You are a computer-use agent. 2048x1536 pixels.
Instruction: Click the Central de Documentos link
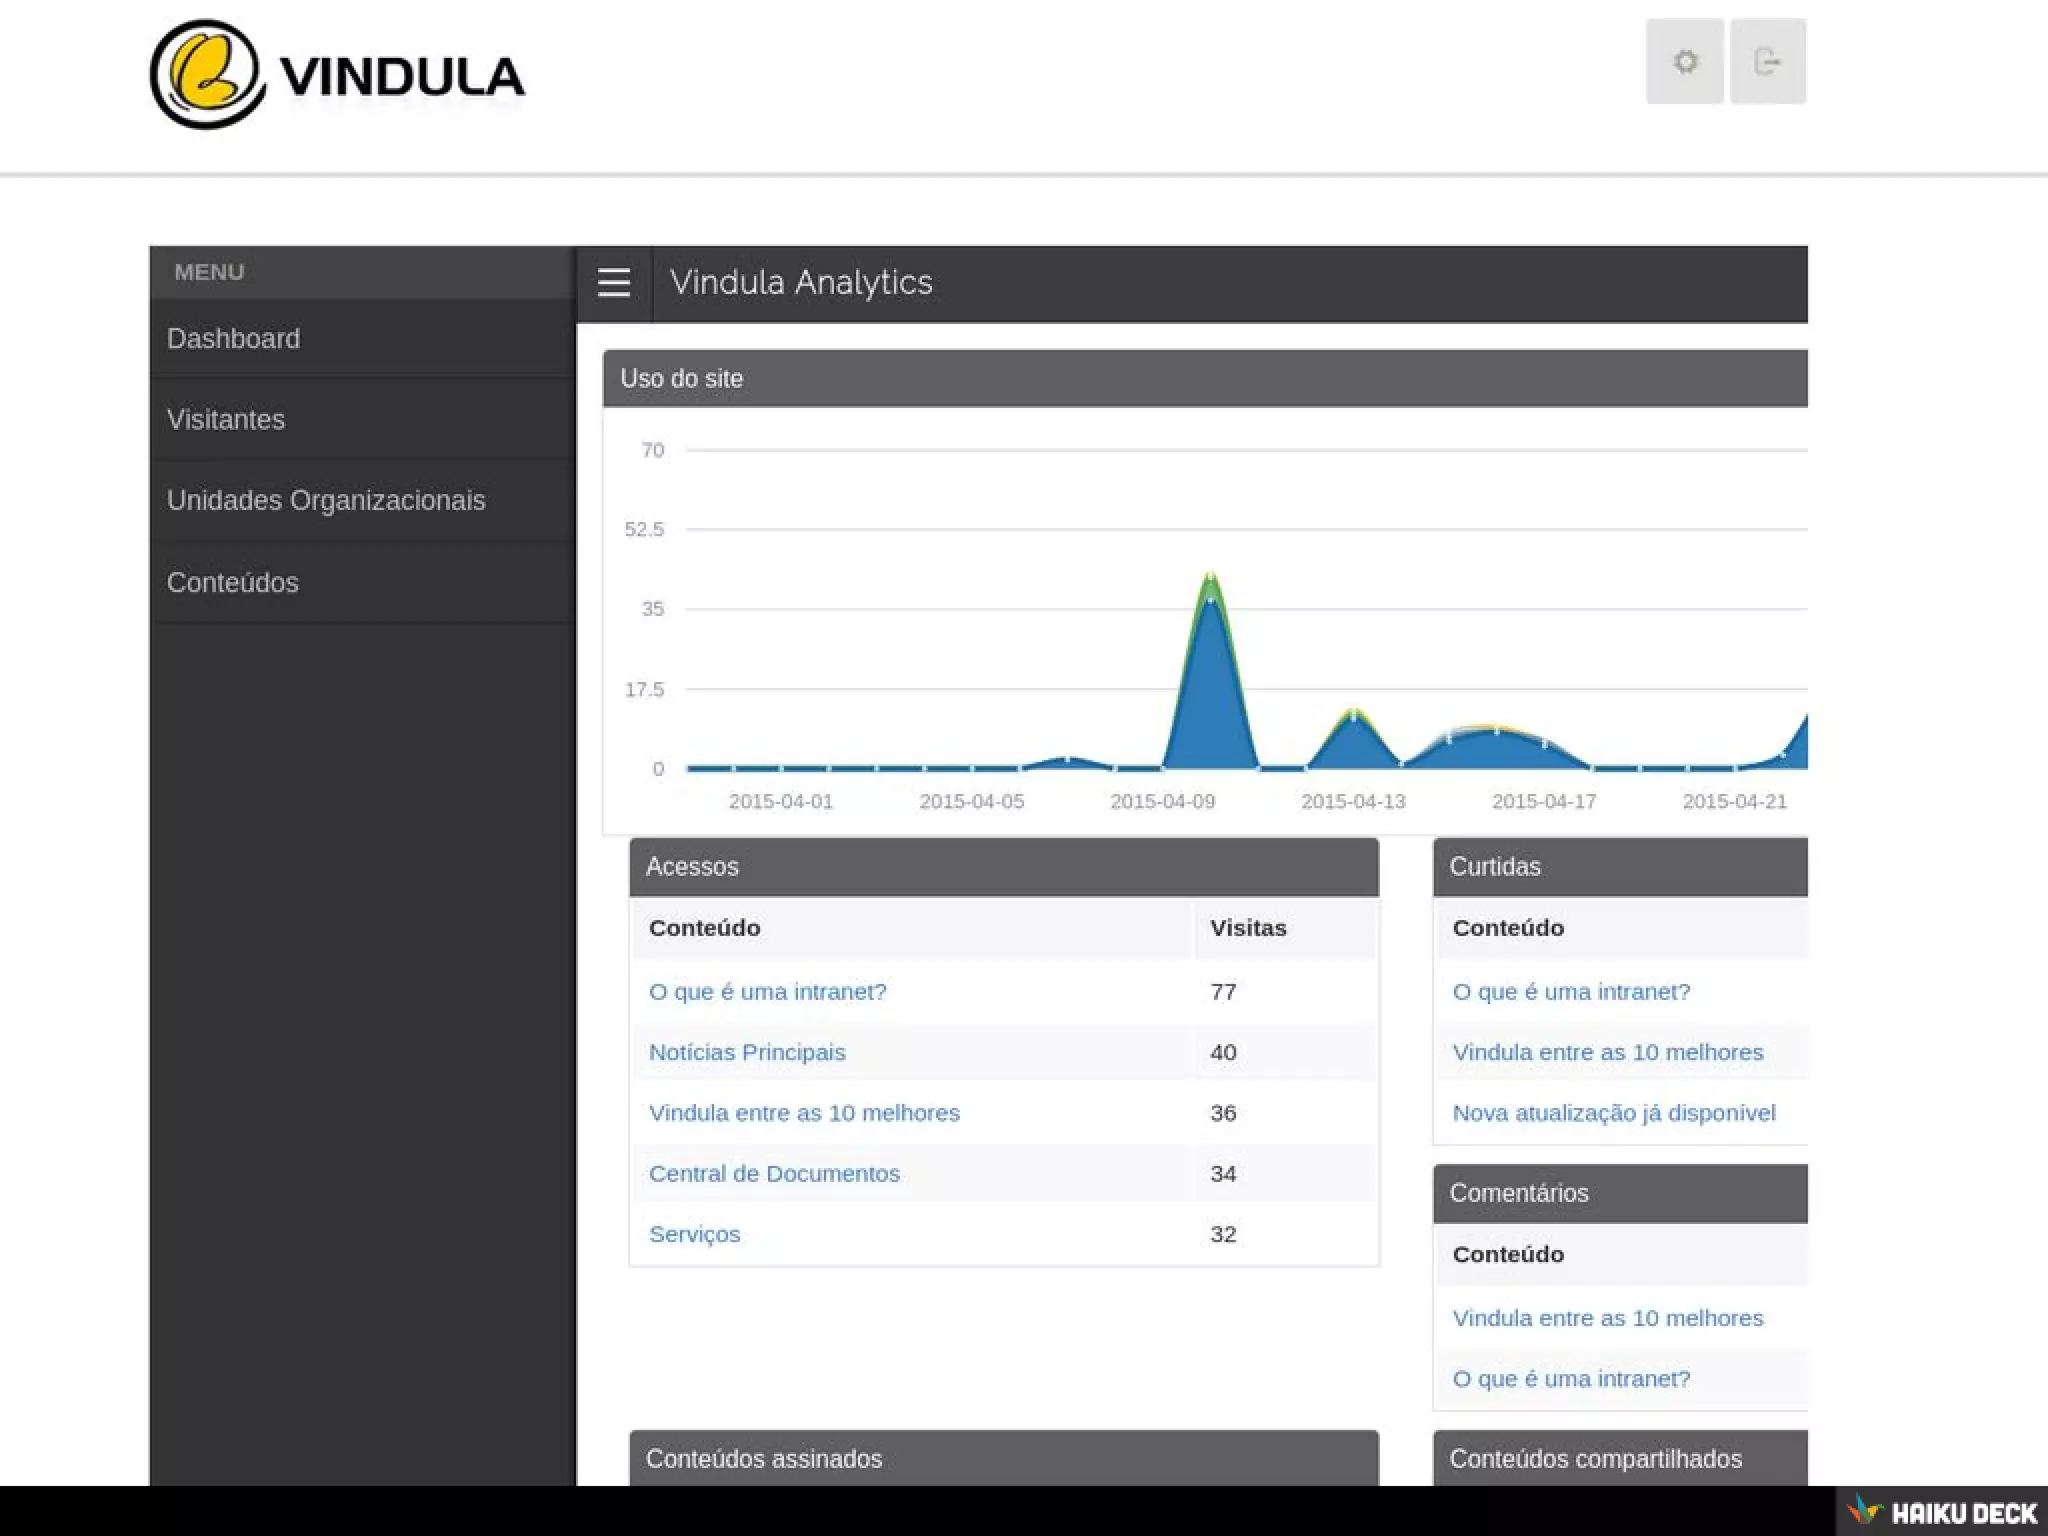(x=774, y=1174)
